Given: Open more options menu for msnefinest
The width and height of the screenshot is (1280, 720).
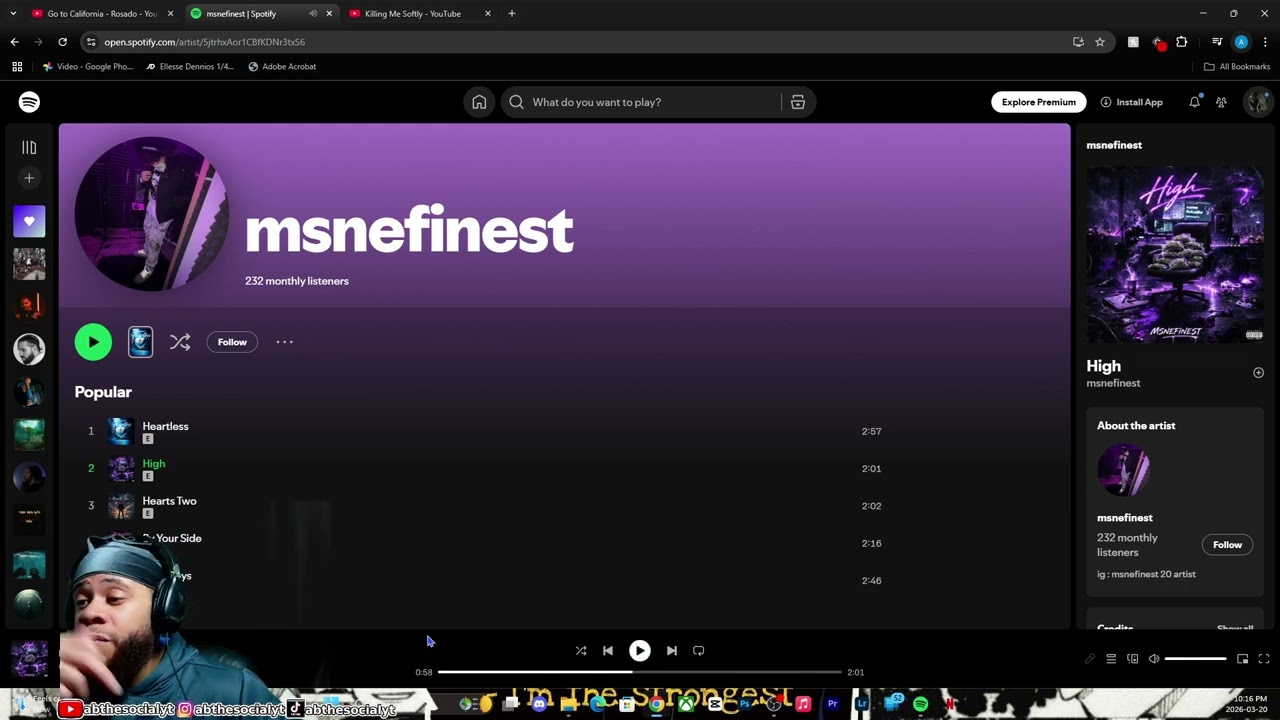Looking at the screenshot, I should [284, 342].
